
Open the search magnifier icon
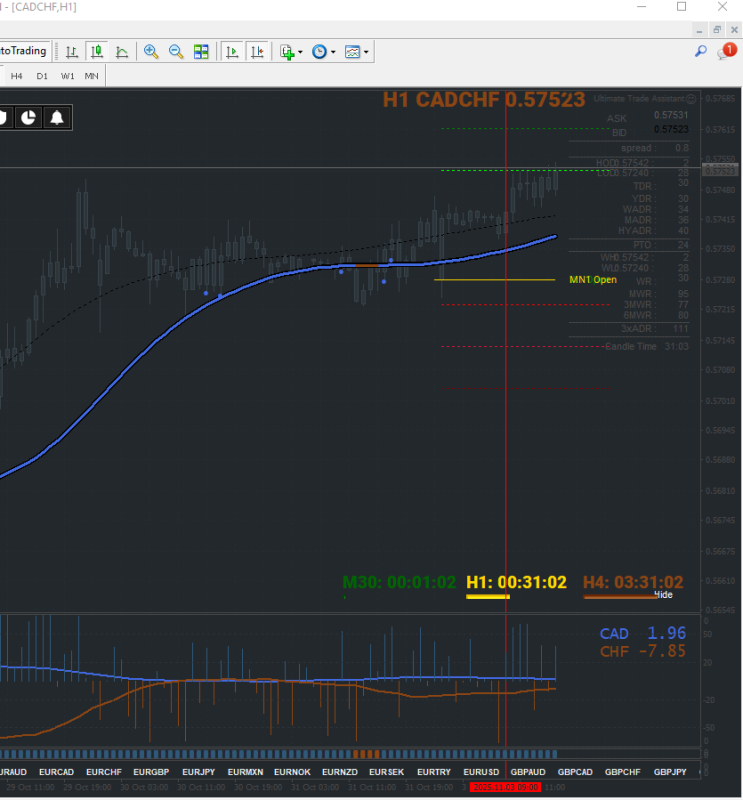click(701, 52)
